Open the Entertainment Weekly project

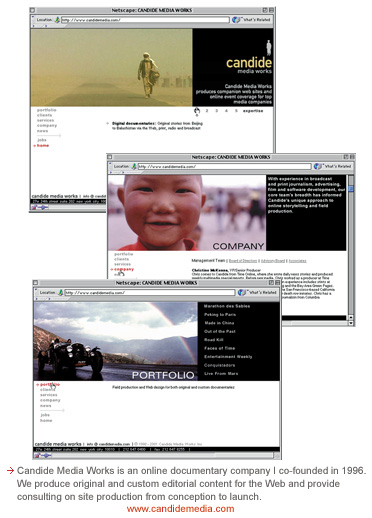(x=228, y=357)
